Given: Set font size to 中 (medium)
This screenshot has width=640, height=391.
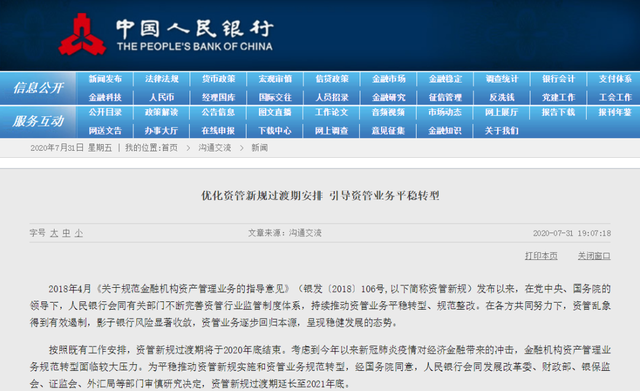Looking at the screenshot, I should click(x=66, y=233).
